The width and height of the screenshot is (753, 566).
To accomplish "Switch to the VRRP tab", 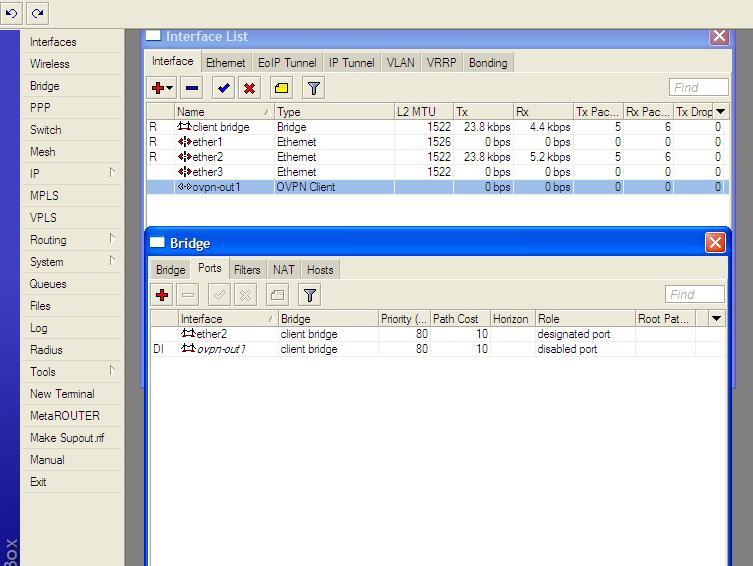I will [x=441, y=63].
